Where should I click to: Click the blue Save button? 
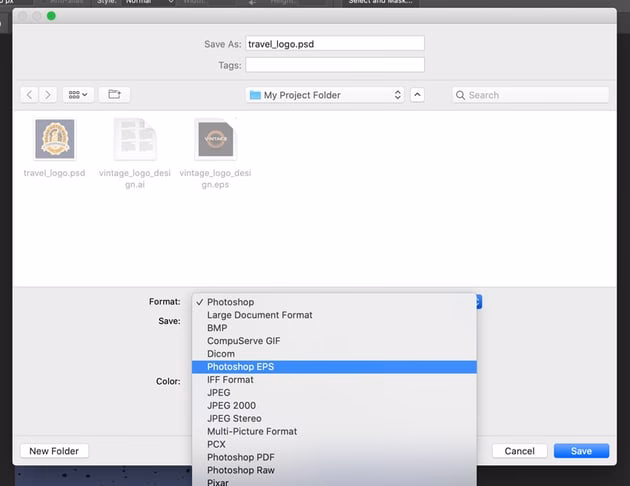pyautogui.click(x=581, y=451)
